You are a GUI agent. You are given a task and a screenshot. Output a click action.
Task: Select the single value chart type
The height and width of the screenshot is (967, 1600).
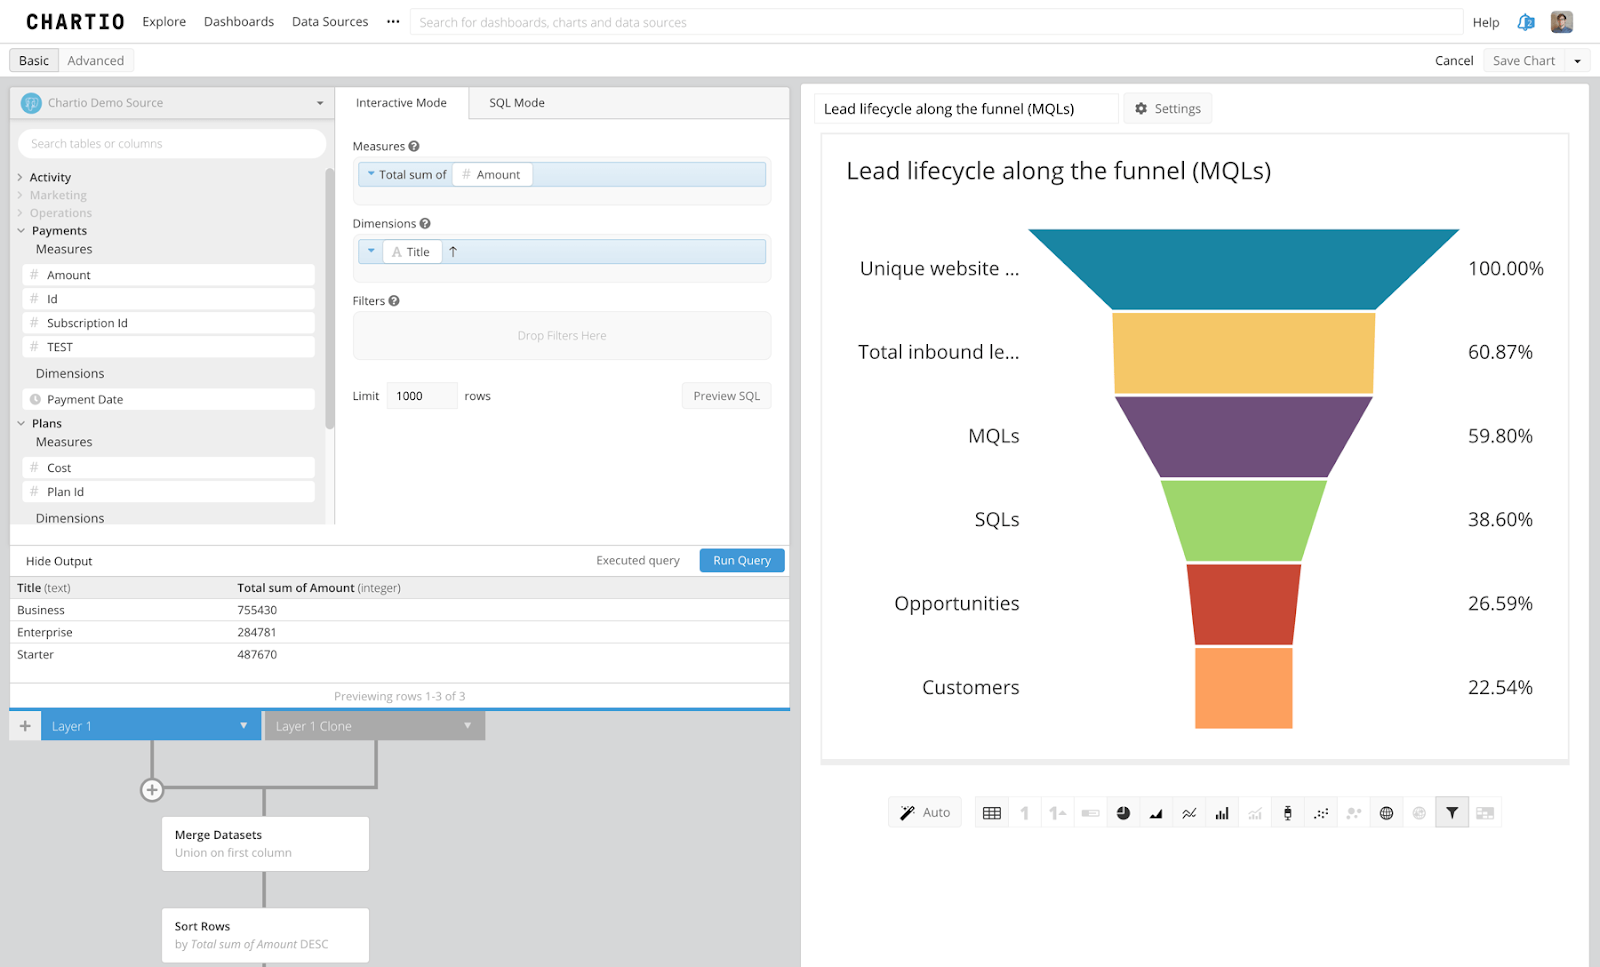[1024, 811]
